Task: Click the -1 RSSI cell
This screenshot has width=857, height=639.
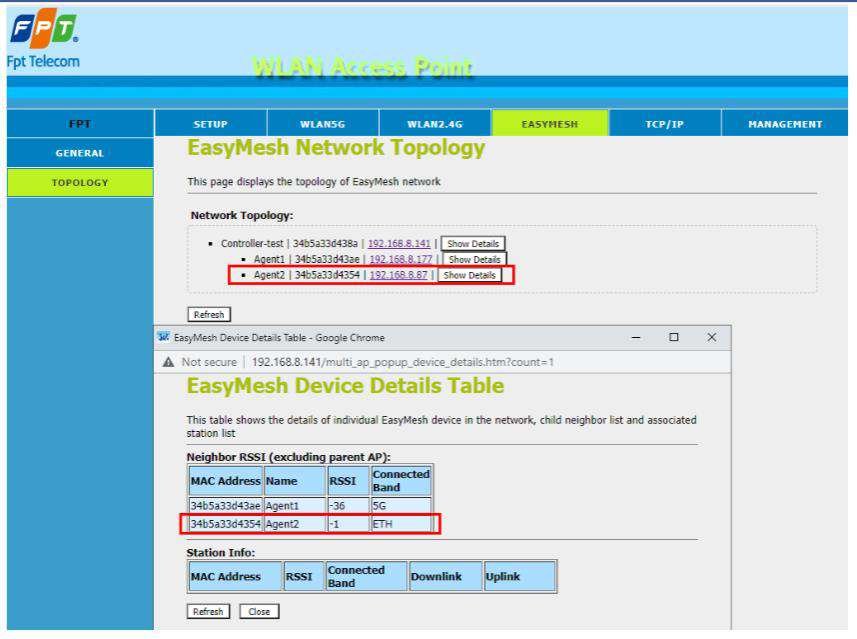Action: click(x=348, y=524)
